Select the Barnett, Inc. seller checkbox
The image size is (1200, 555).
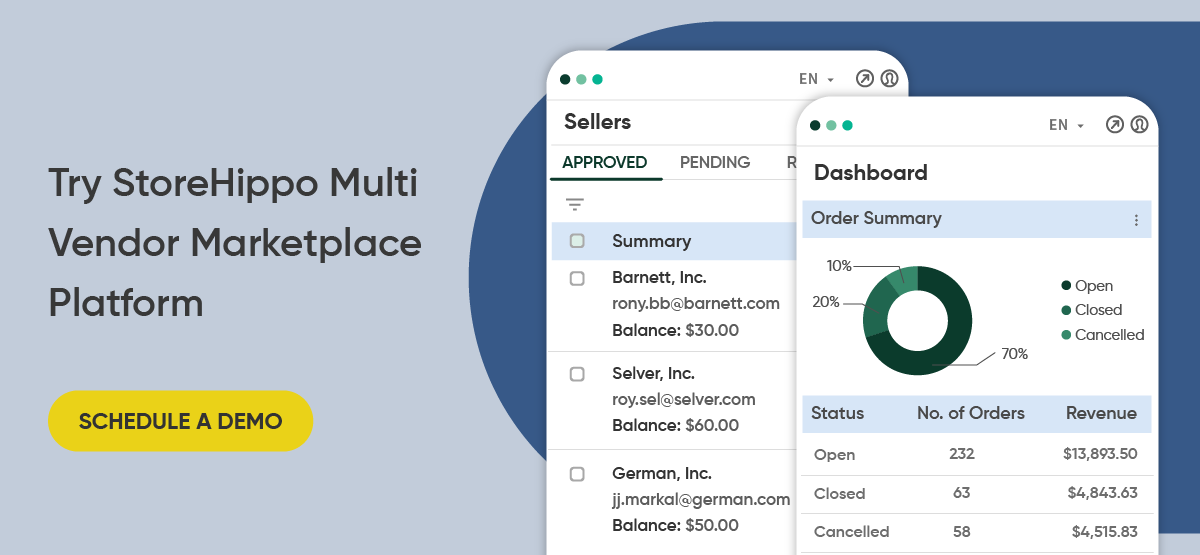pos(577,278)
